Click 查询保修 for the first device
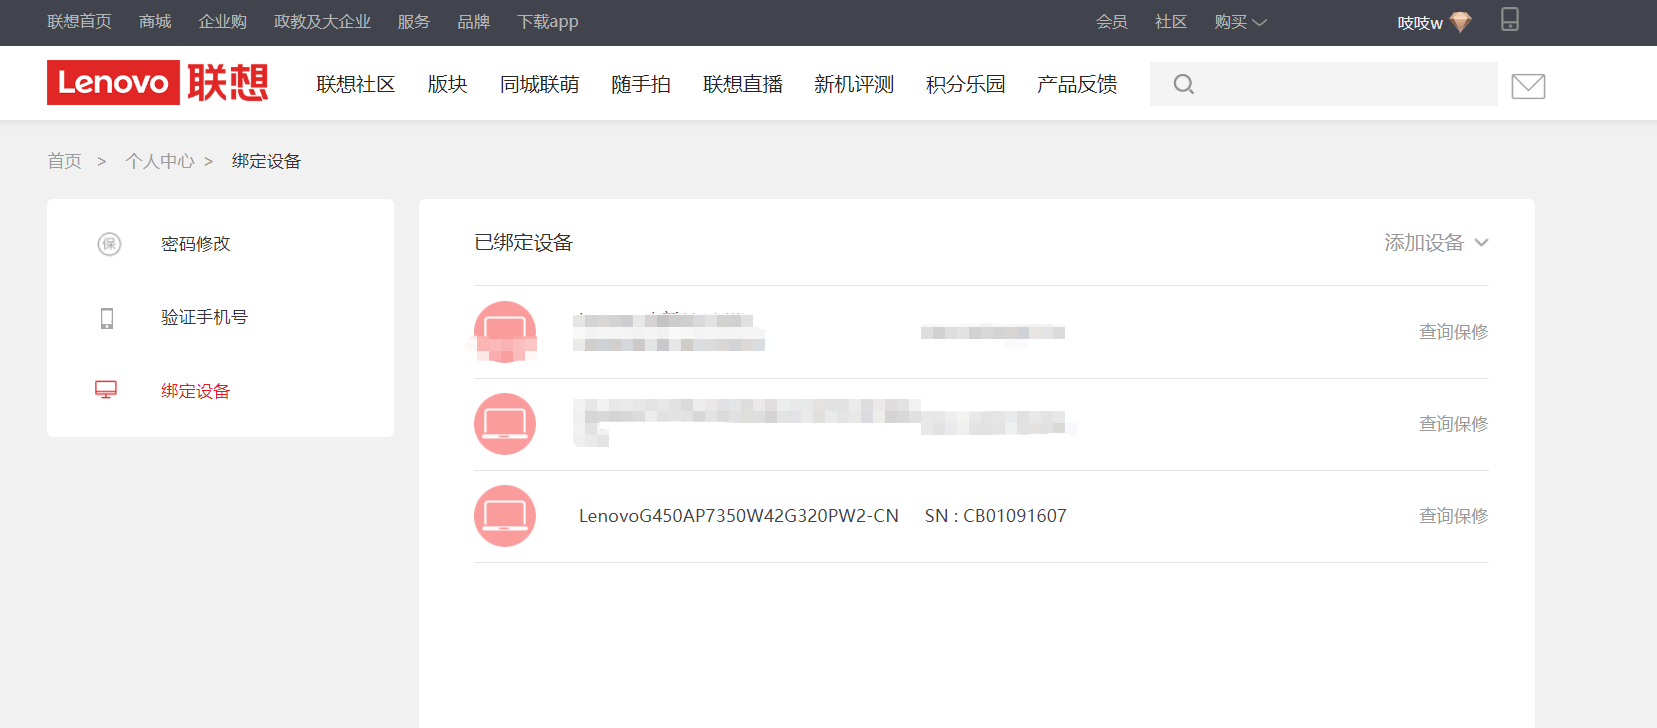 [1453, 332]
